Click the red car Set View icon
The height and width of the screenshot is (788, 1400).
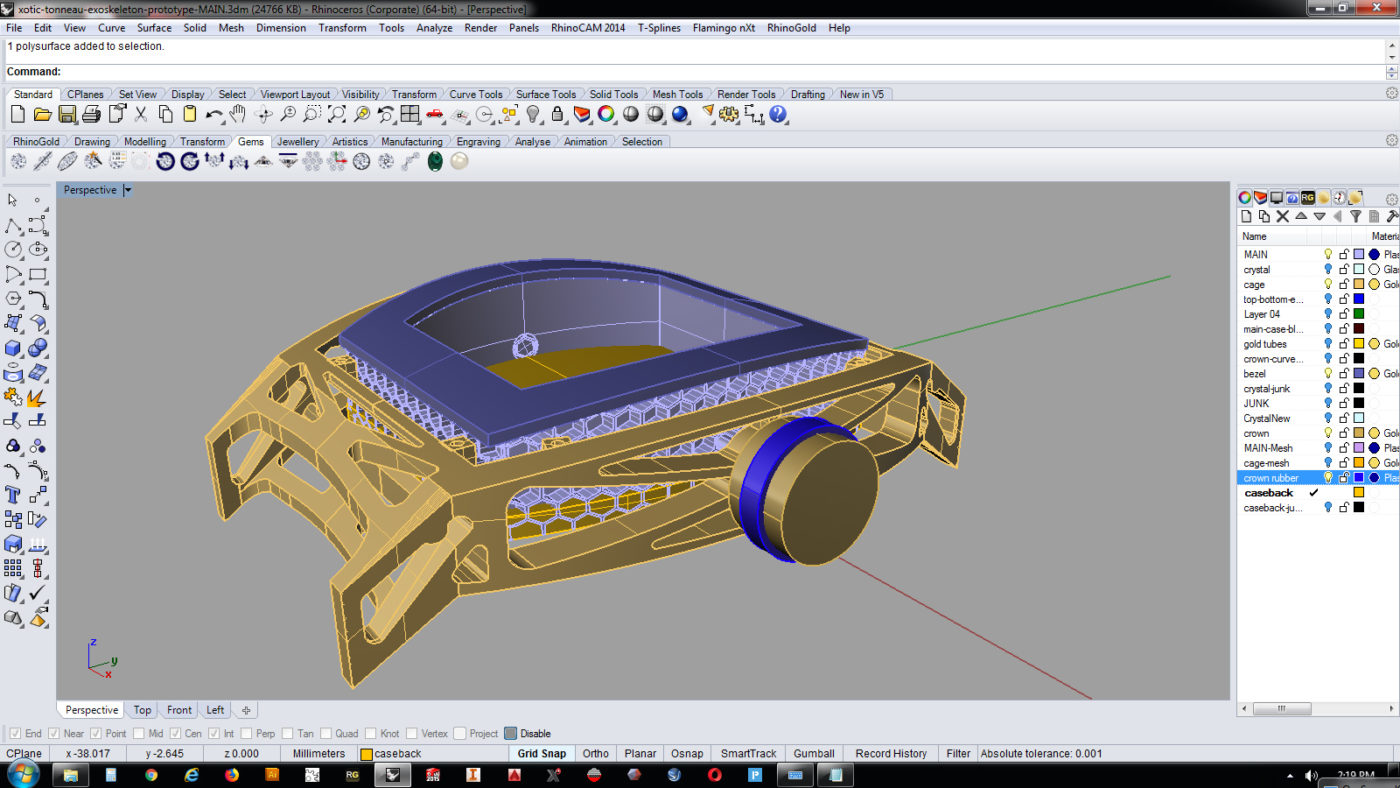click(435, 115)
